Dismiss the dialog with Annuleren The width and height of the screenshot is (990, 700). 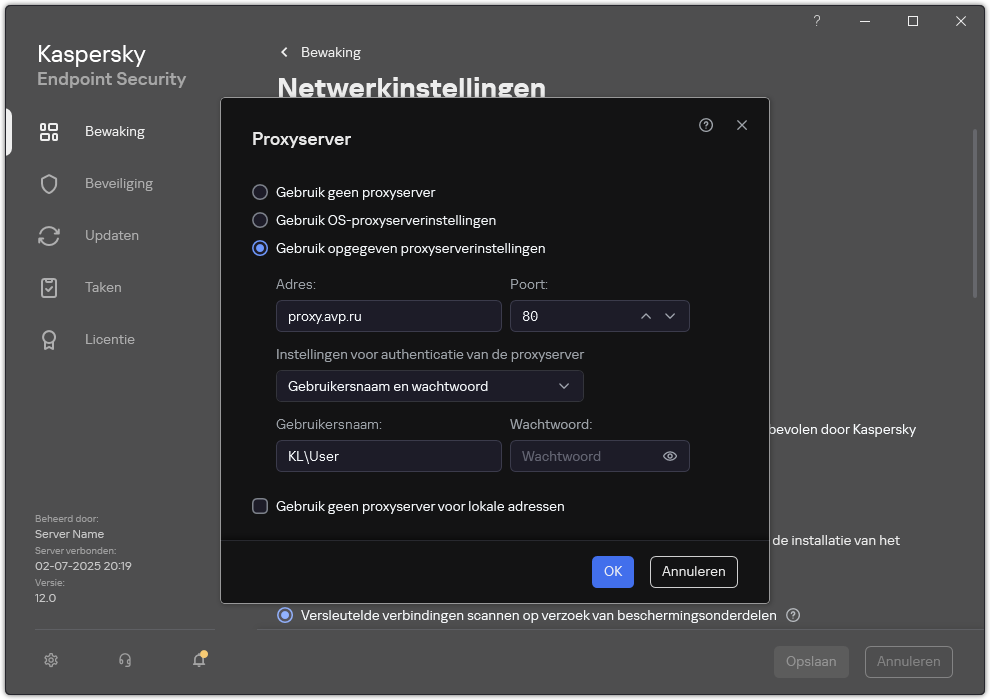[693, 571]
